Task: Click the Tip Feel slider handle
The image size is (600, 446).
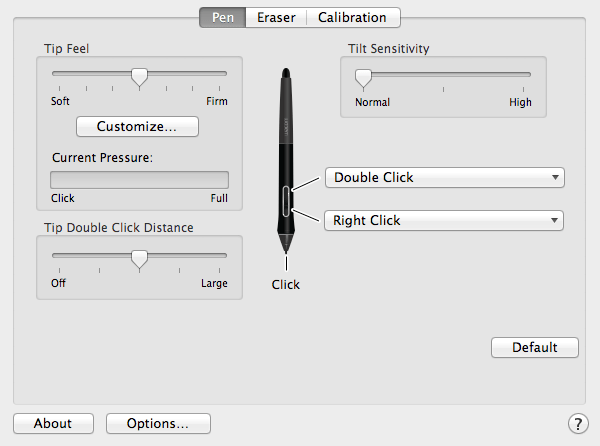Action: coord(139,77)
